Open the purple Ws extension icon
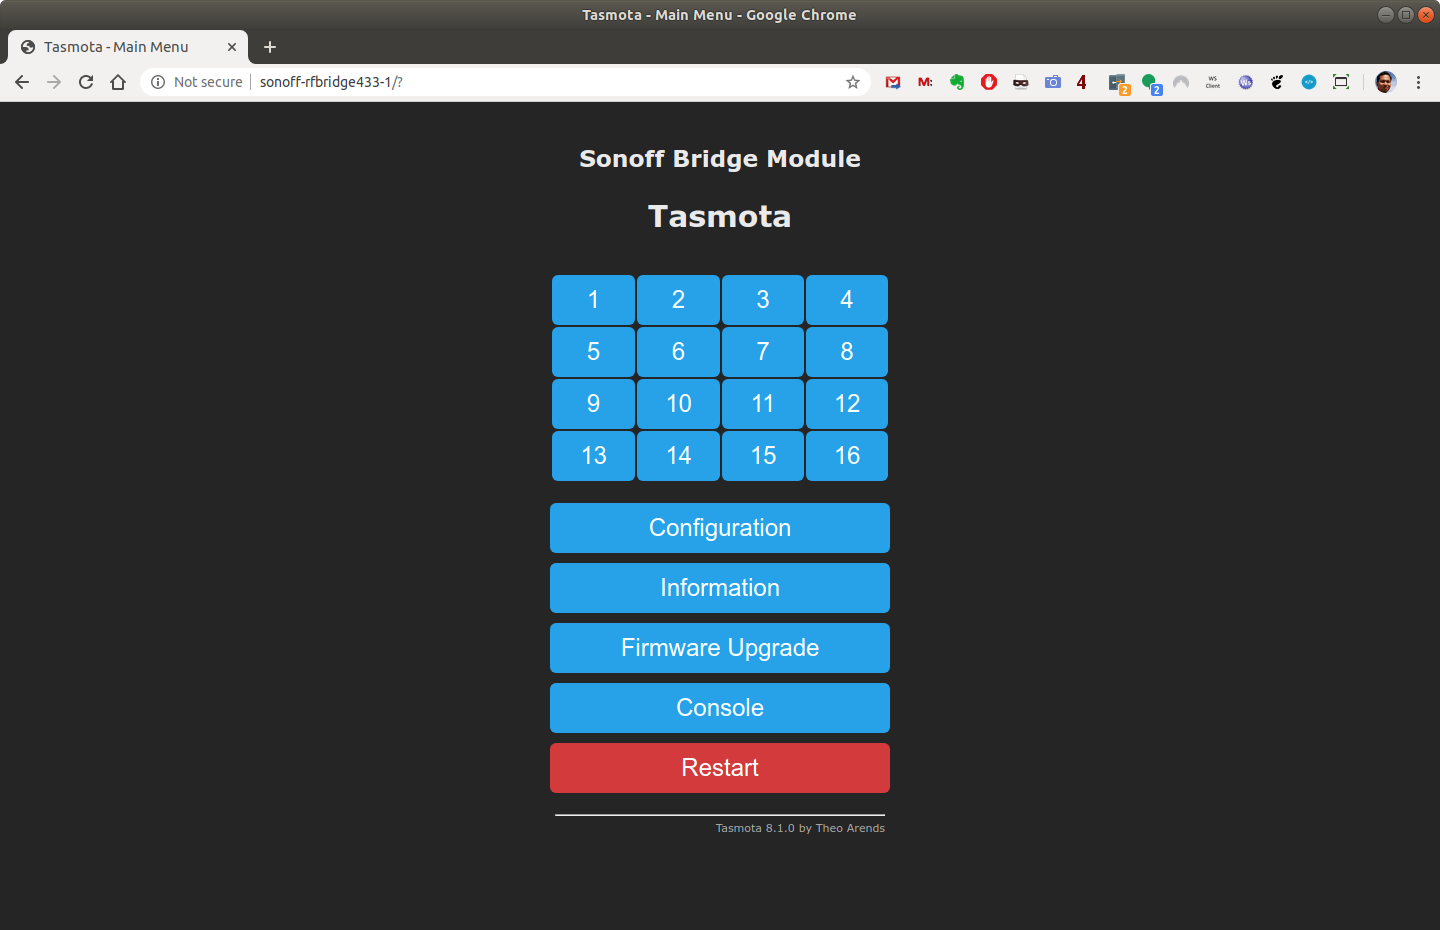The height and width of the screenshot is (930, 1440). pyautogui.click(x=1245, y=82)
